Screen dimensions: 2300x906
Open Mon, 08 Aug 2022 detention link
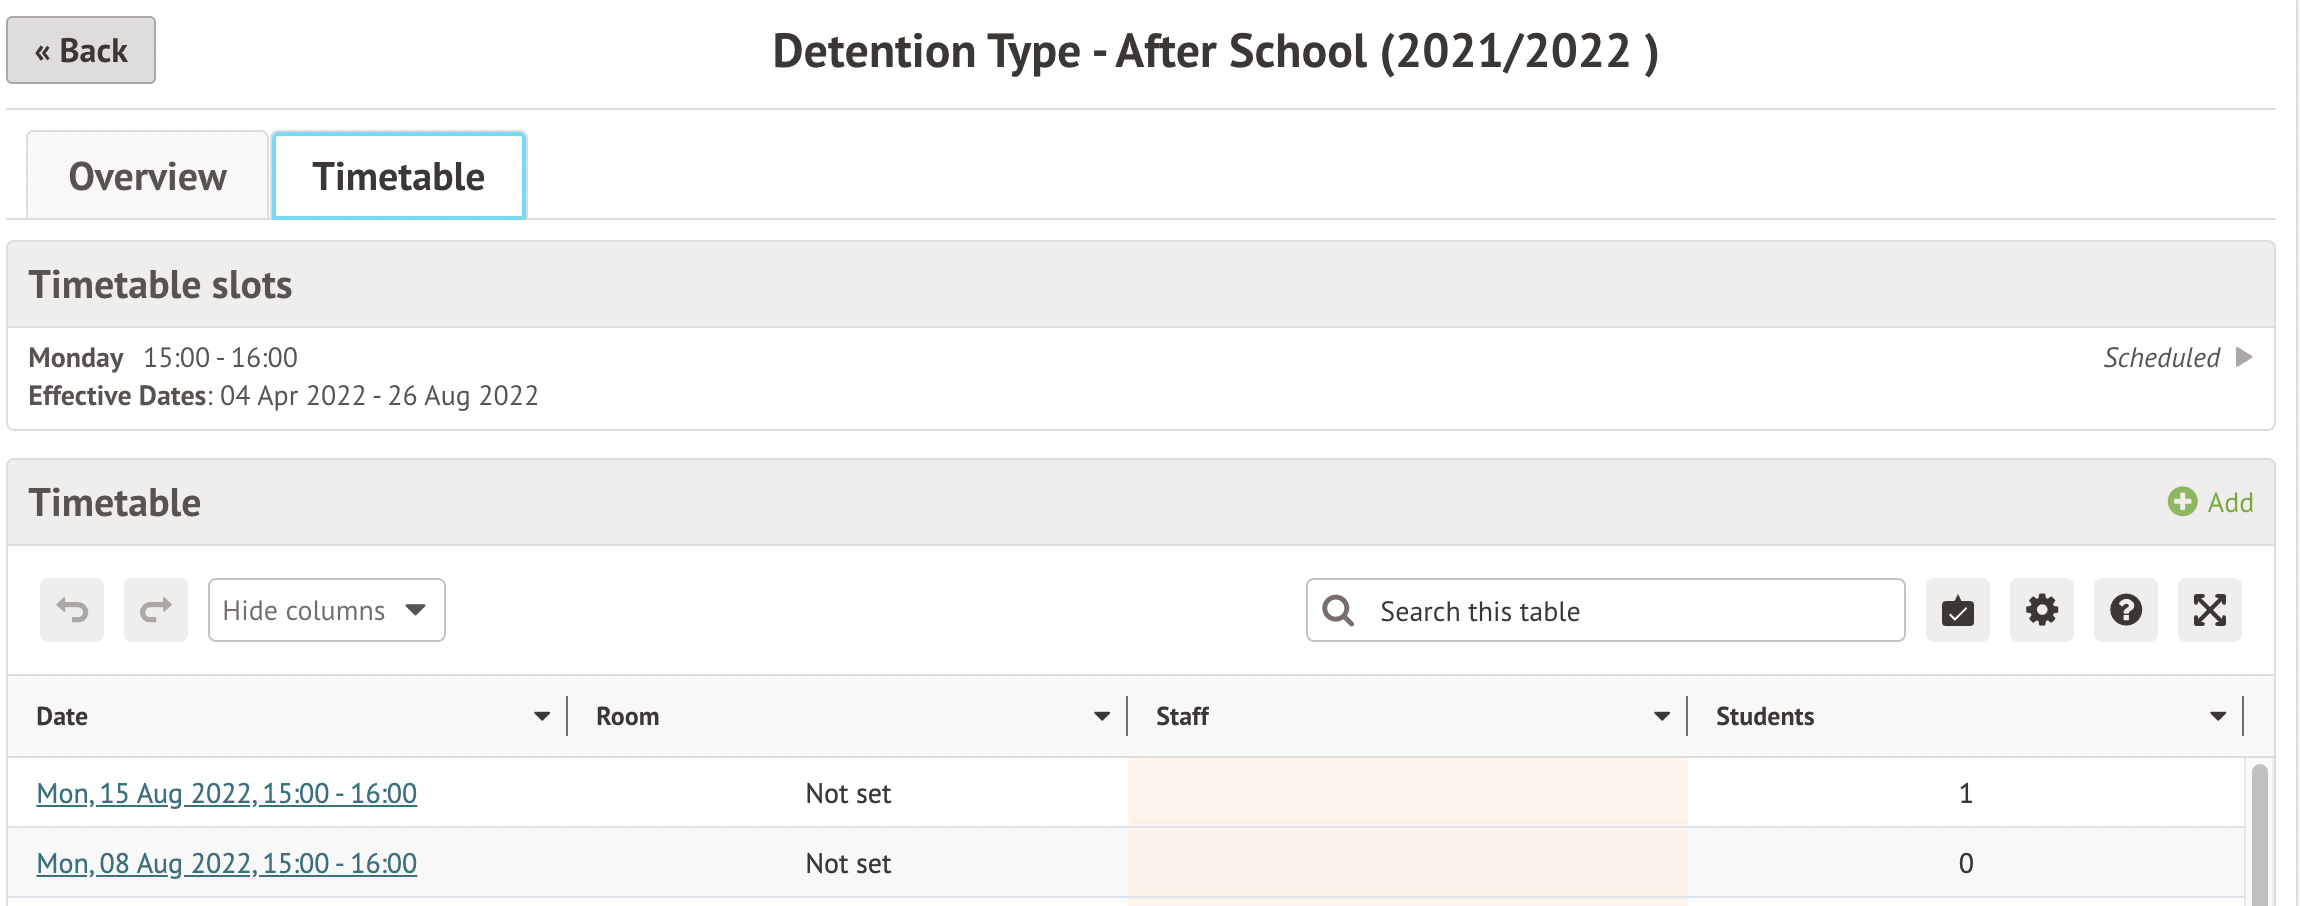pyautogui.click(x=226, y=863)
